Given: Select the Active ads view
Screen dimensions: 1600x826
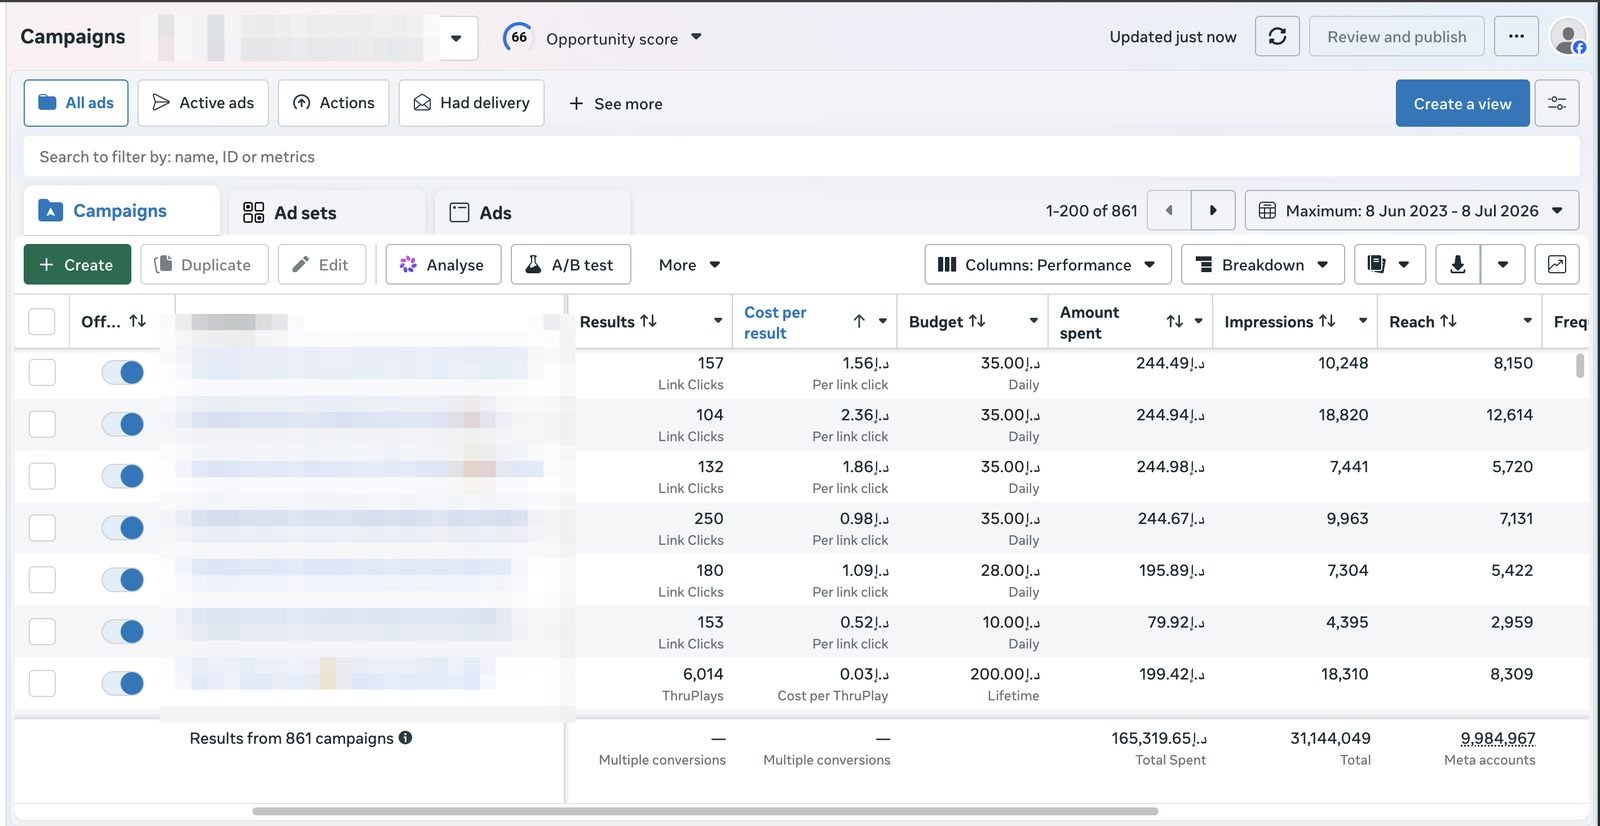Looking at the screenshot, I should [203, 103].
